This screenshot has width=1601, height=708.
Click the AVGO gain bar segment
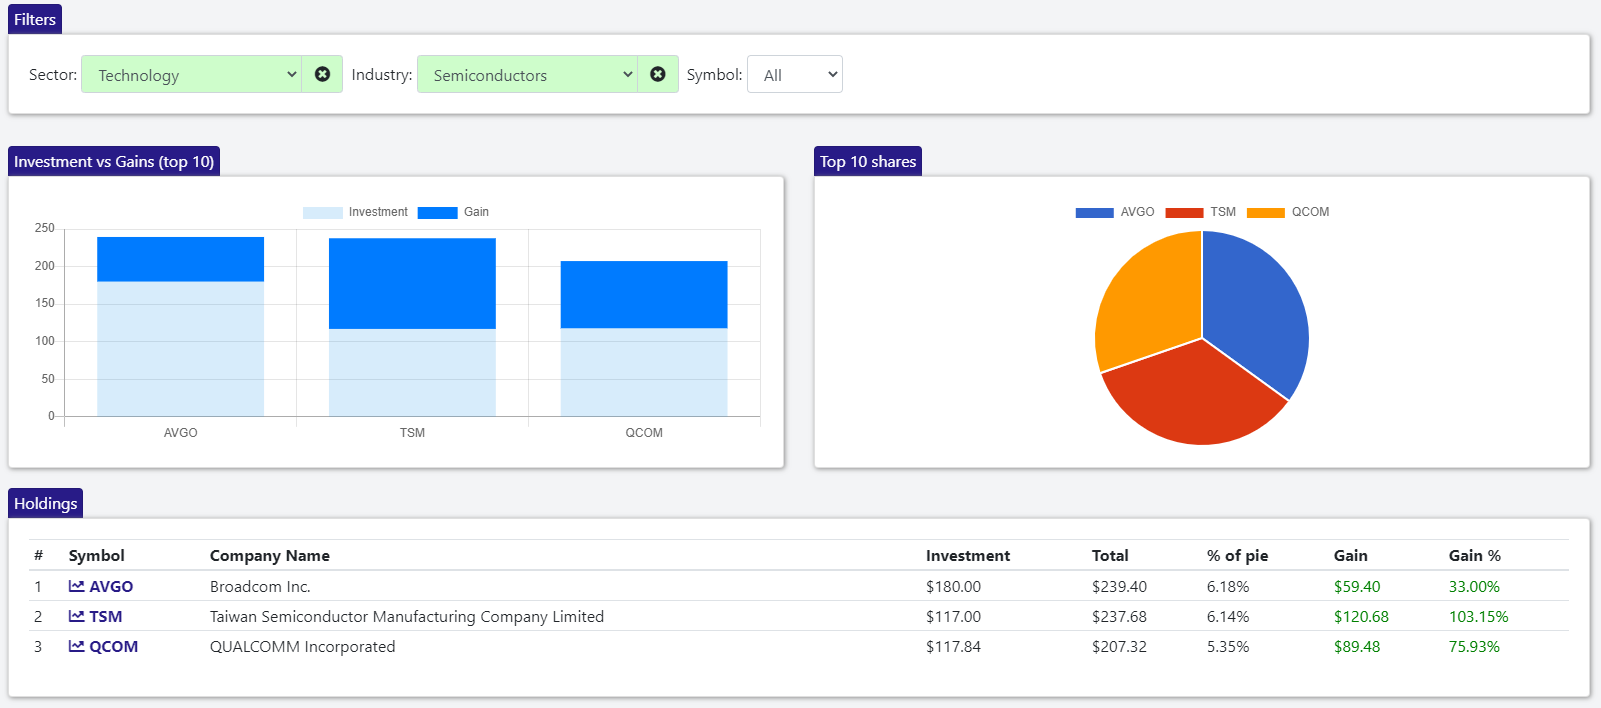(x=180, y=259)
